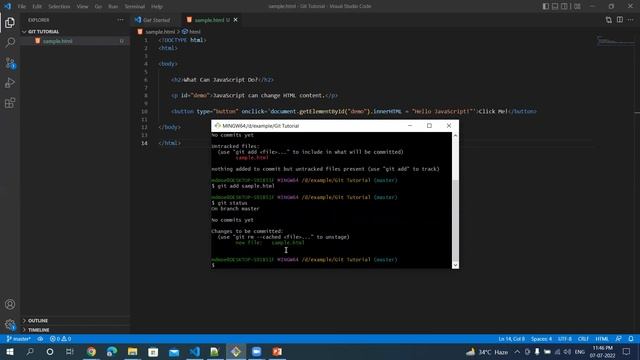Viewport: 640px width, 360px height.
Task: Open the File menu
Action: (22, 7)
